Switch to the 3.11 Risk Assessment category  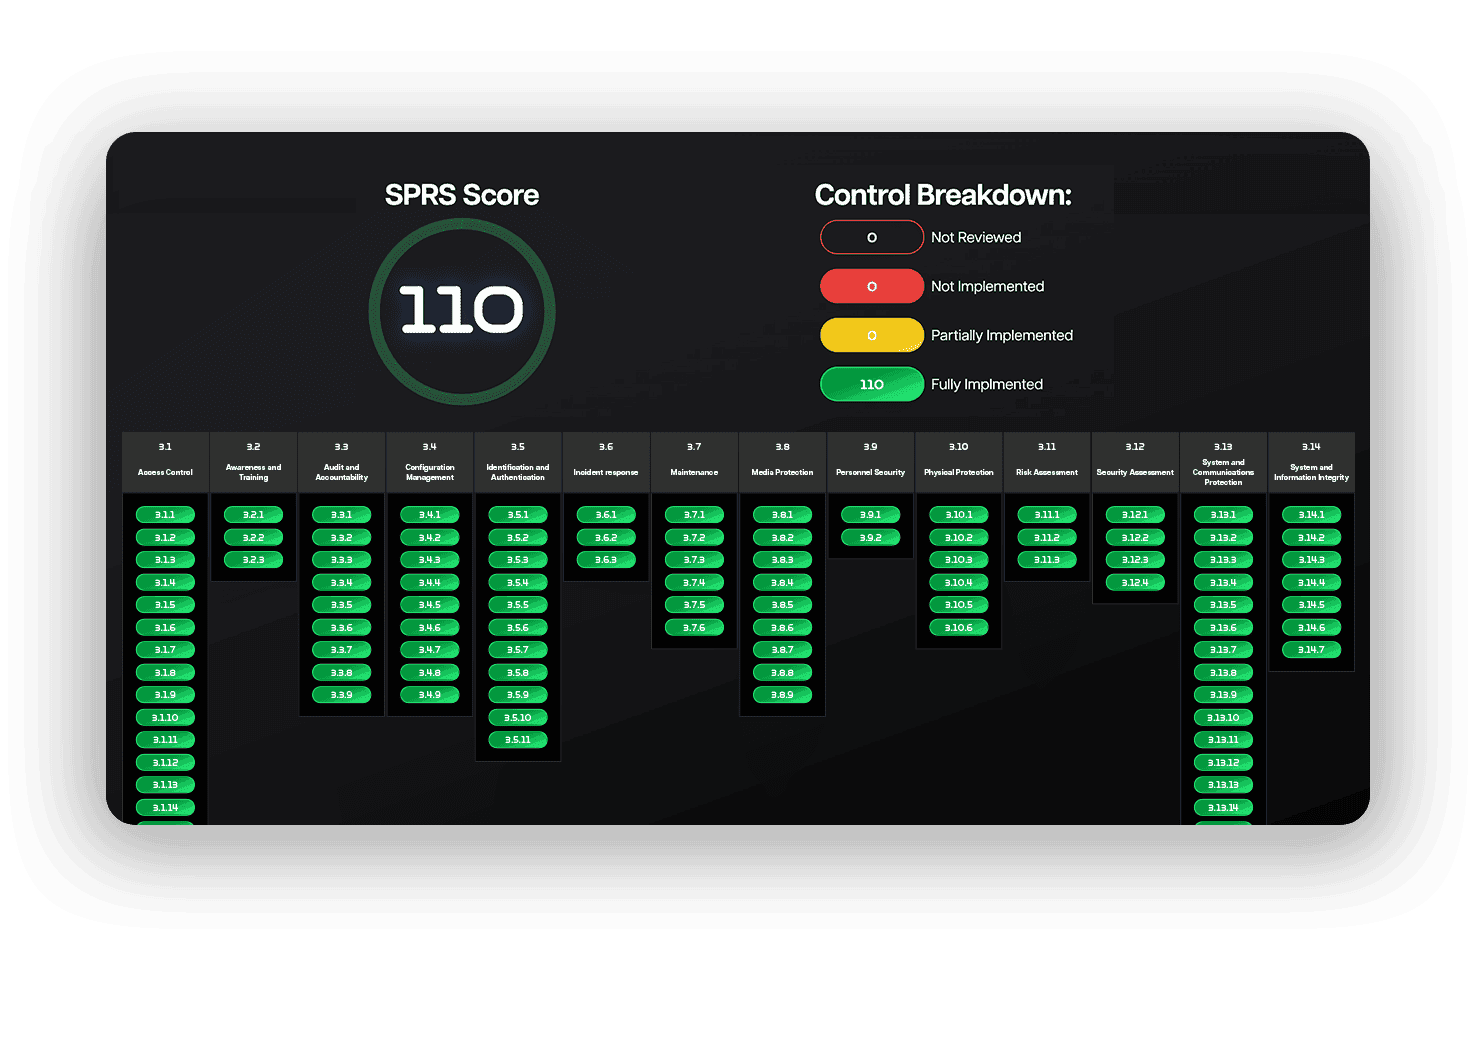click(1047, 461)
